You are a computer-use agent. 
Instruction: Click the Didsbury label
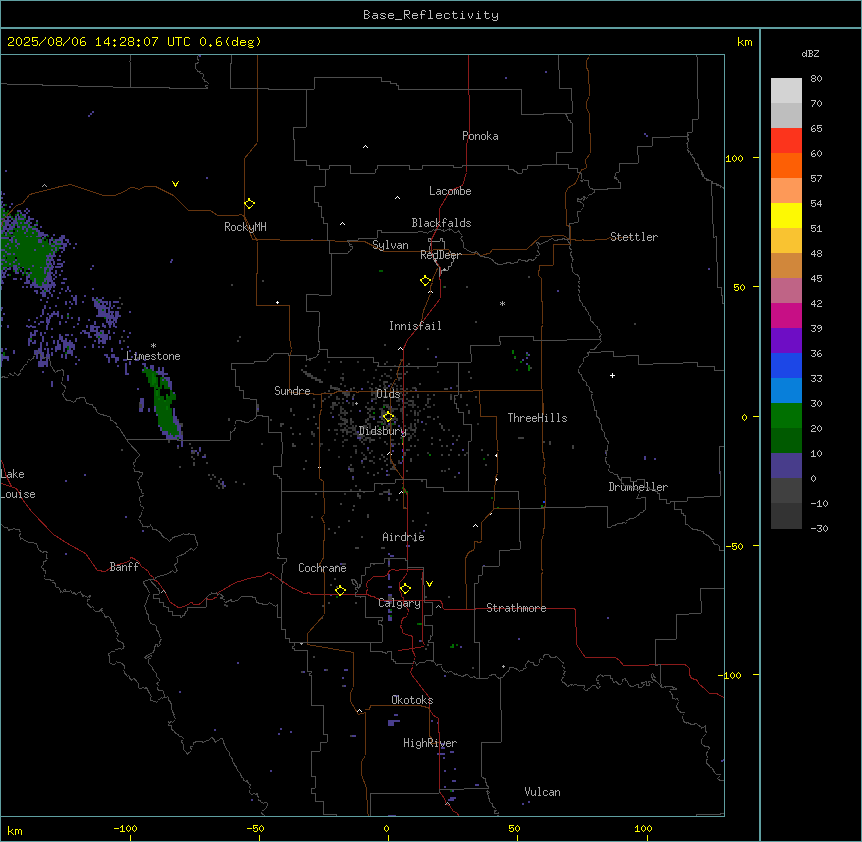tap(383, 431)
